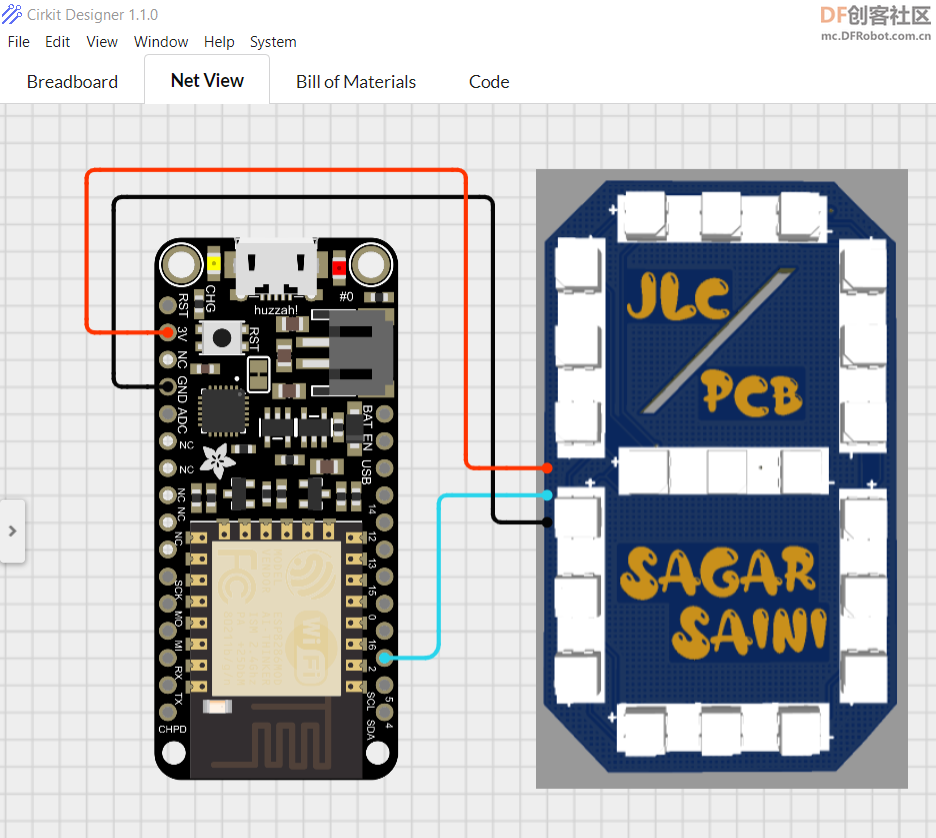Select the JLC PCB seven-segment LED board
Screen dimensions: 936x838
(722, 479)
